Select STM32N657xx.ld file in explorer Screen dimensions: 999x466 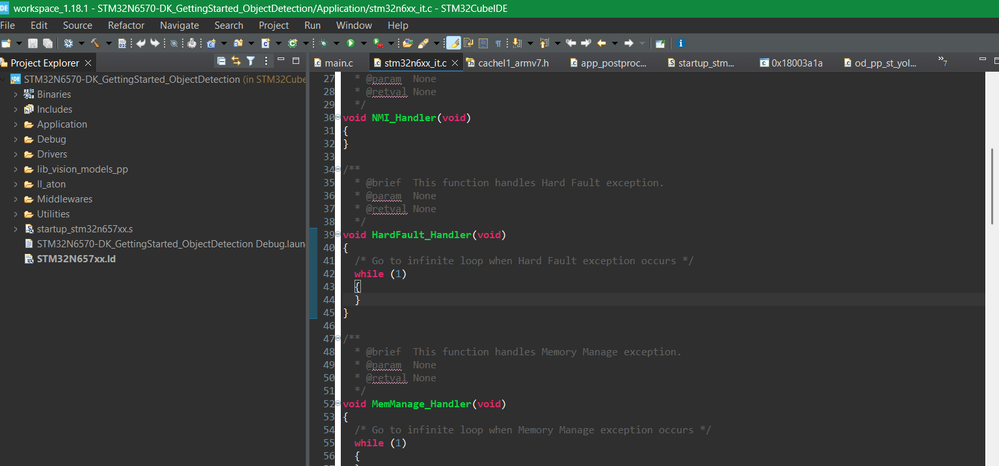click(x=74, y=259)
